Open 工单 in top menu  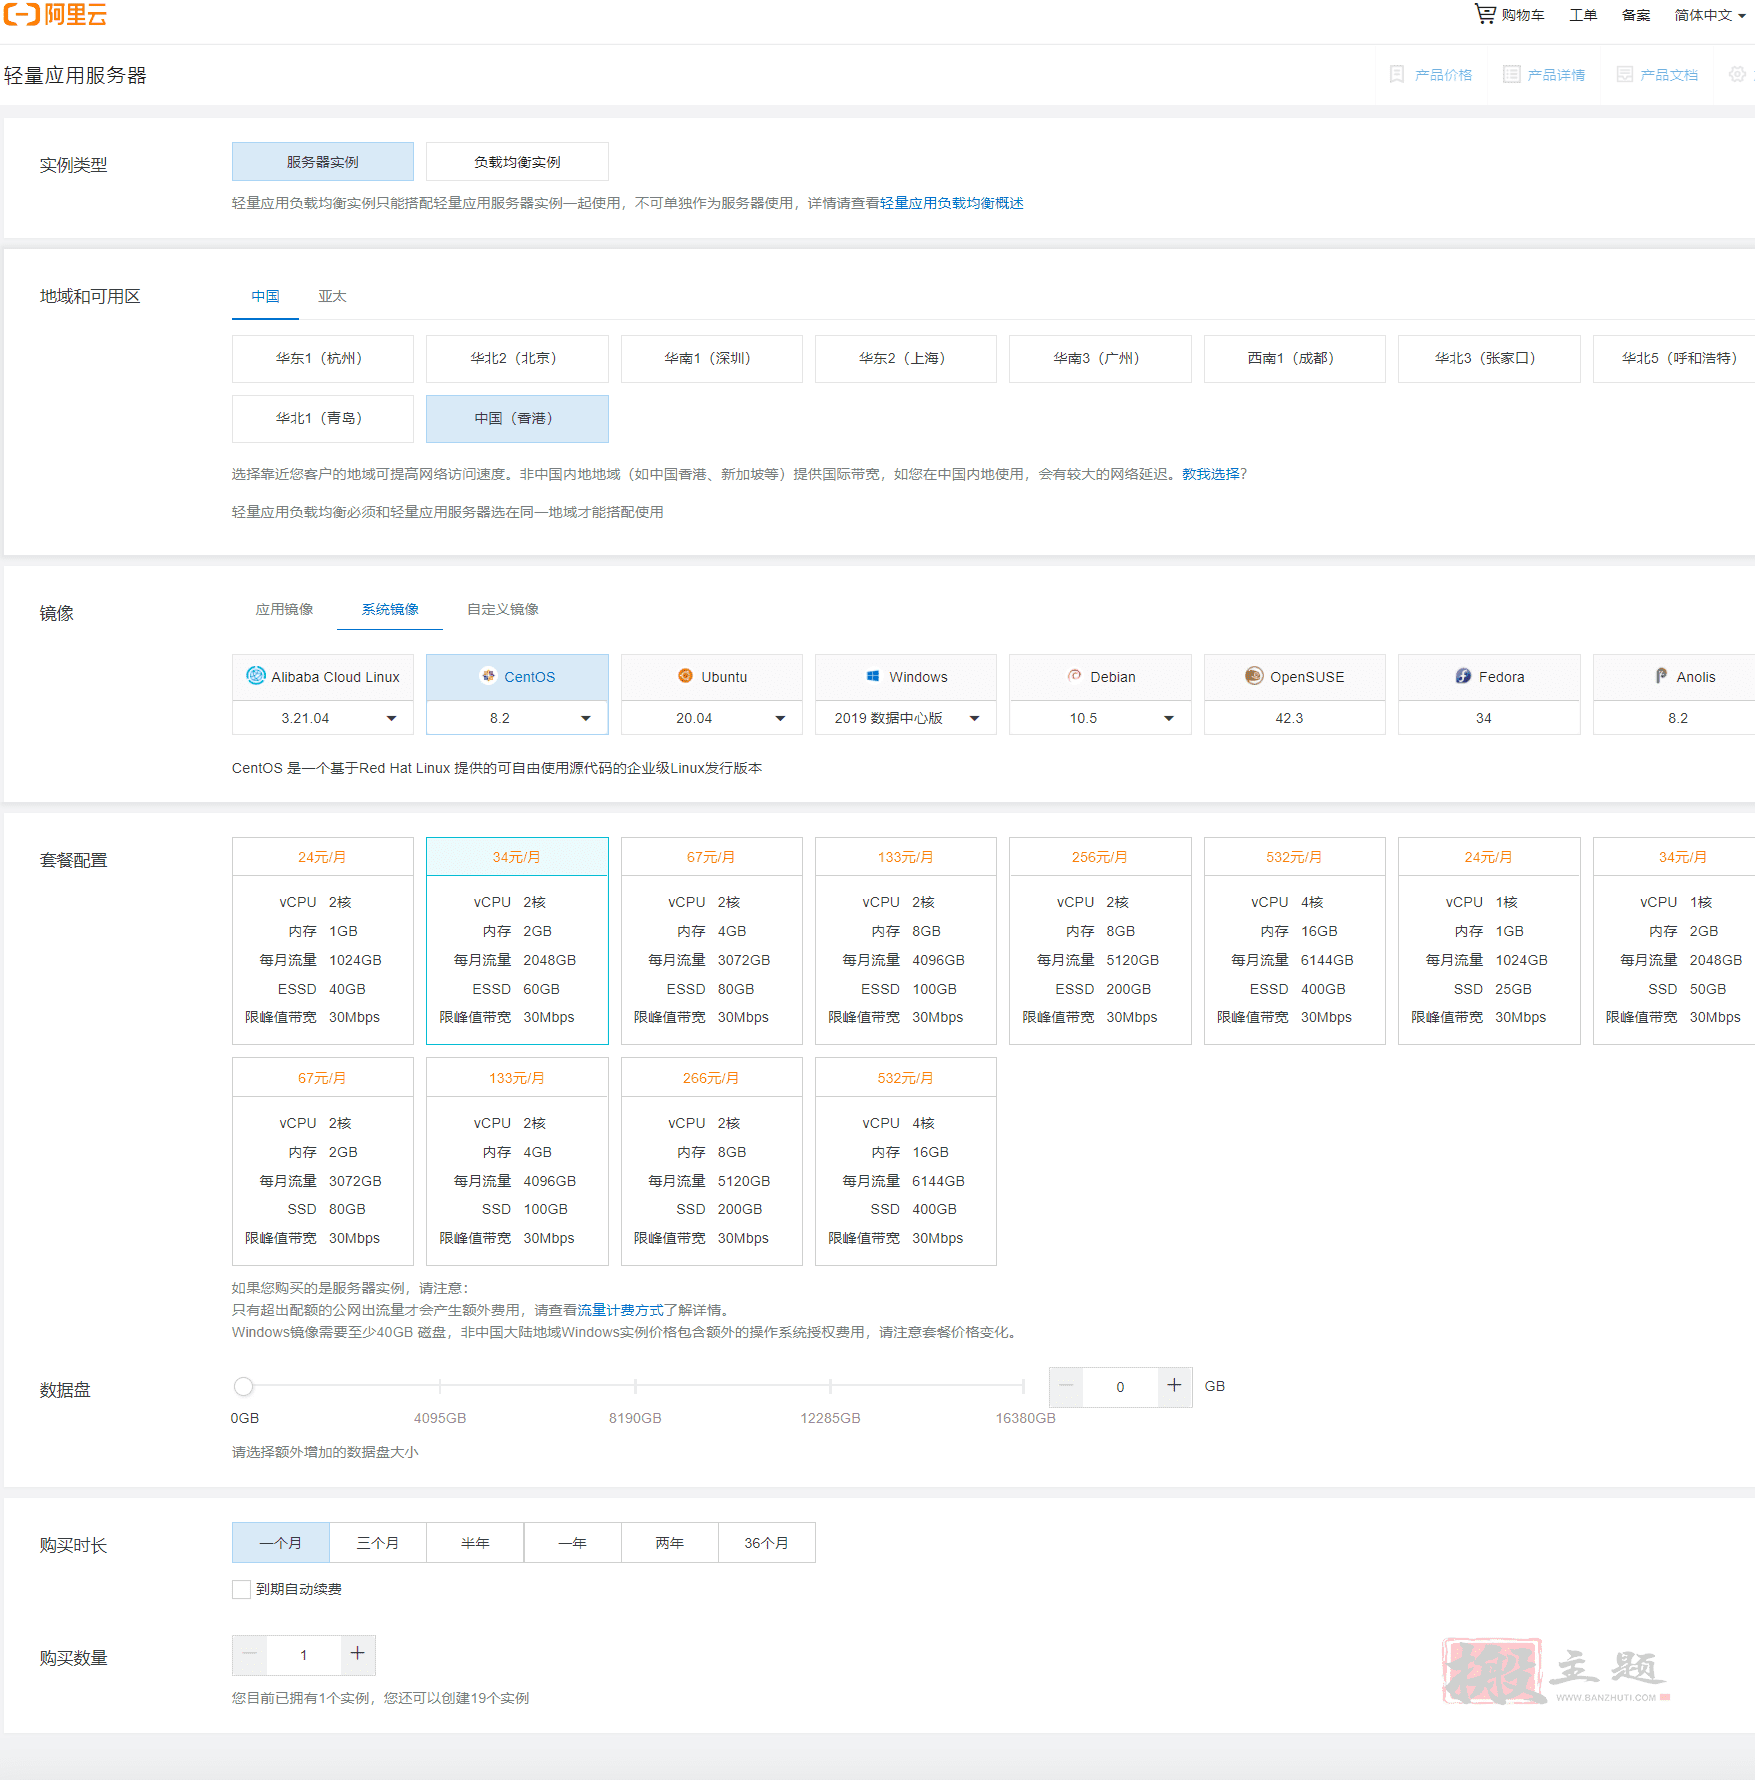tap(1583, 15)
